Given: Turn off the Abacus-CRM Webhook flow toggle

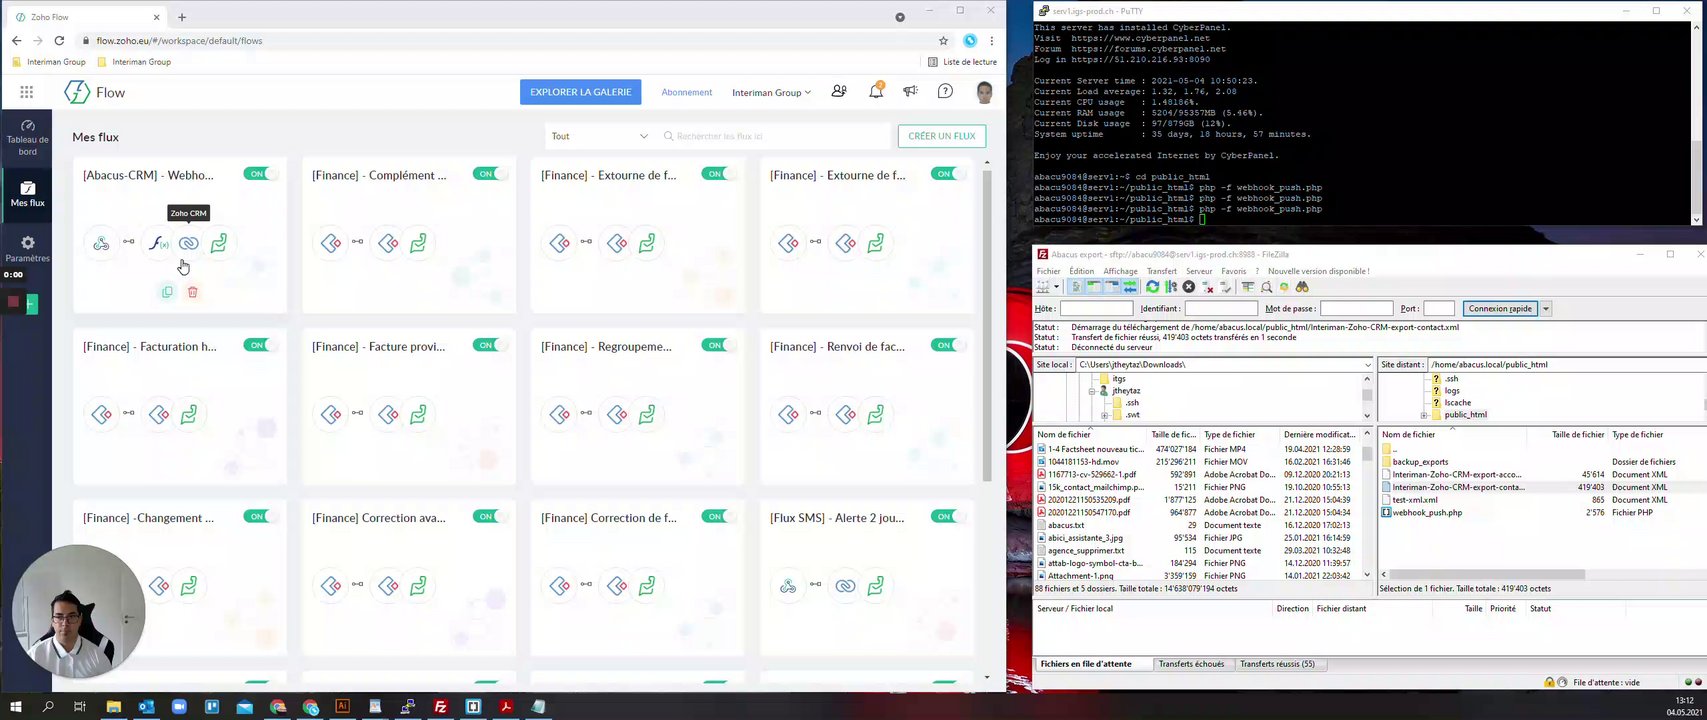Looking at the screenshot, I should coord(261,174).
